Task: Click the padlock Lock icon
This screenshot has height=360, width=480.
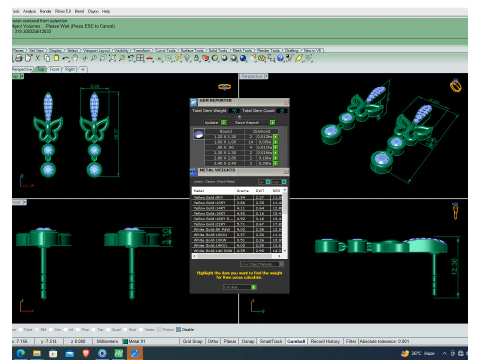Action: (197, 58)
